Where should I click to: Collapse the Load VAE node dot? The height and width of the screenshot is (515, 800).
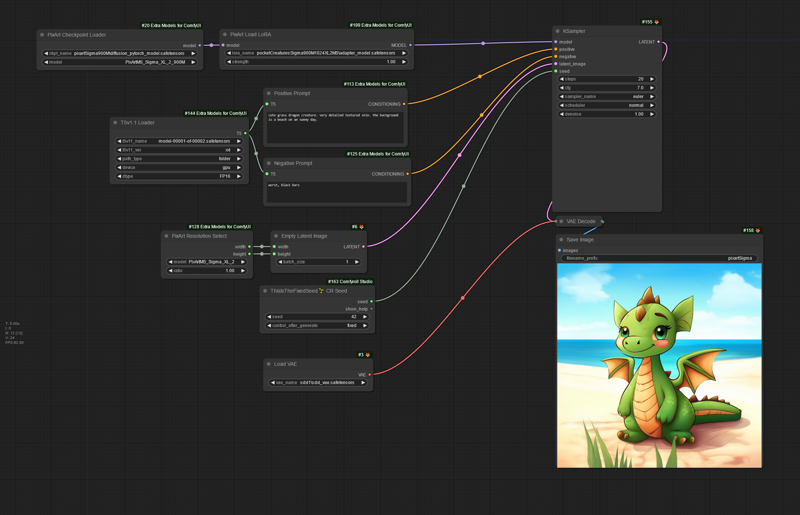point(268,364)
